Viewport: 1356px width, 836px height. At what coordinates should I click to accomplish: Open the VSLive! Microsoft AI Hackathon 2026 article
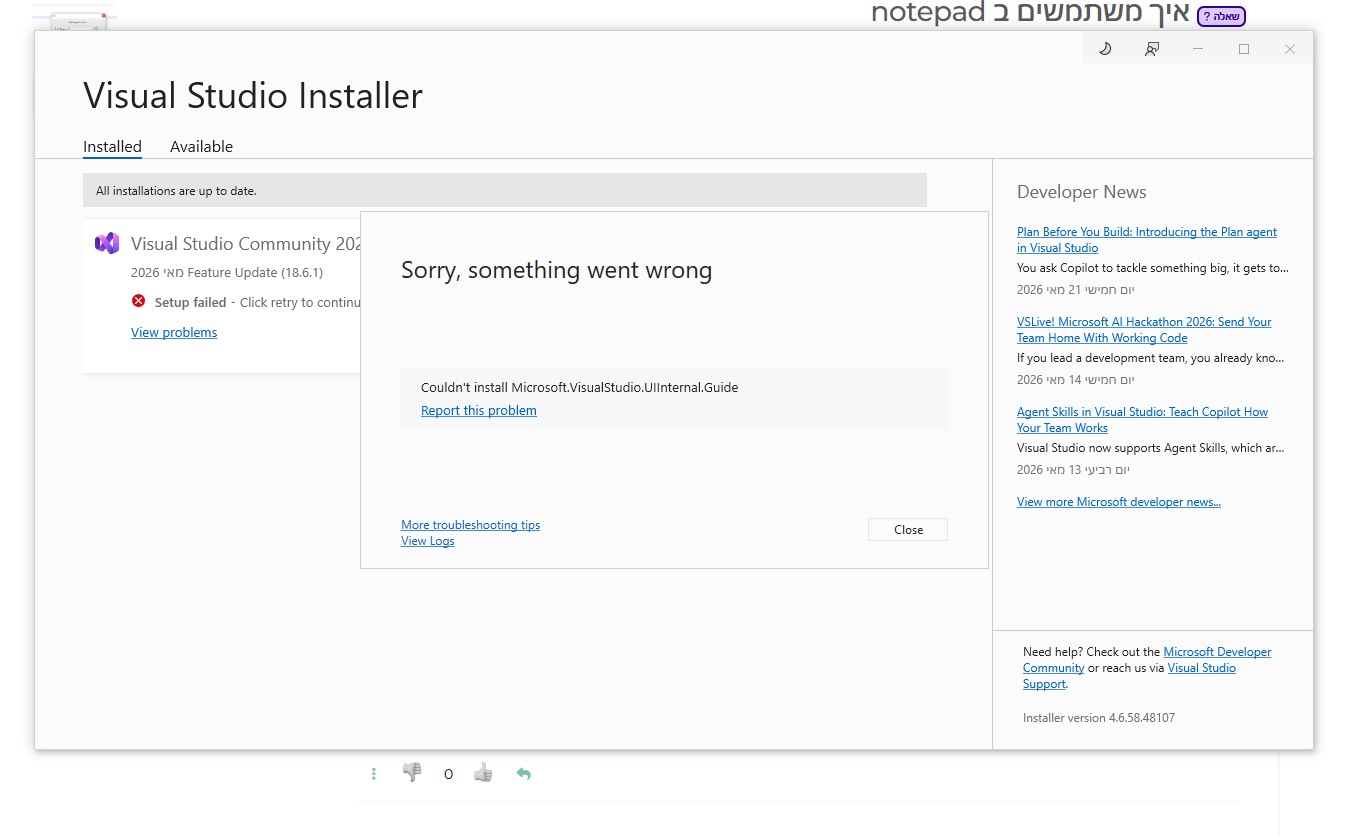(1144, 330)
